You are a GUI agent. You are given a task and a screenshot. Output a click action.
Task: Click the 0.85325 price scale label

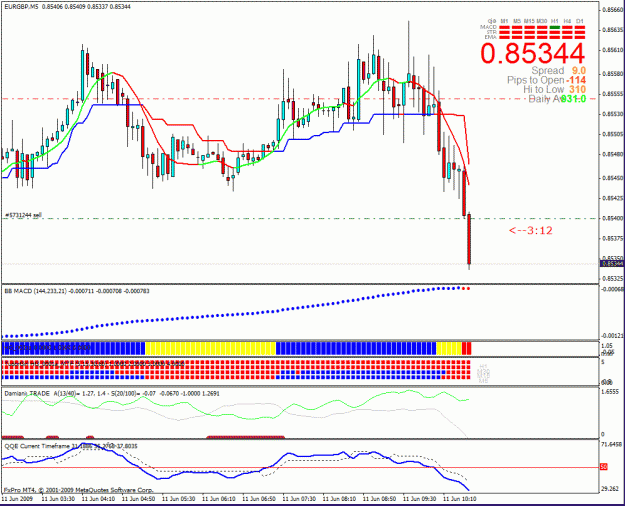(613, 278)
